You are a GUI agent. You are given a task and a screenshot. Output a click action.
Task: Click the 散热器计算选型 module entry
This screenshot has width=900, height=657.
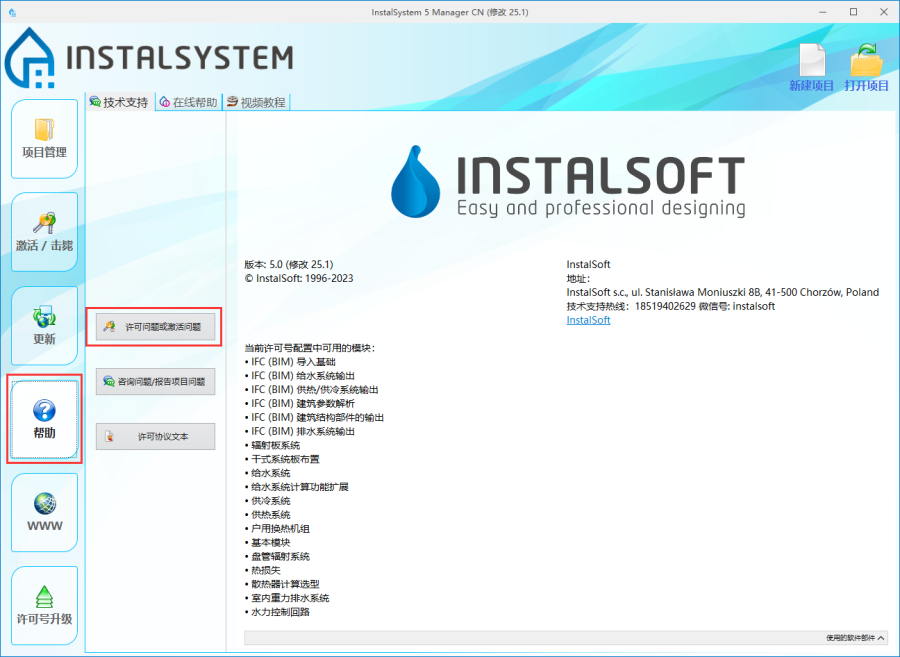[x=282, y=584]
